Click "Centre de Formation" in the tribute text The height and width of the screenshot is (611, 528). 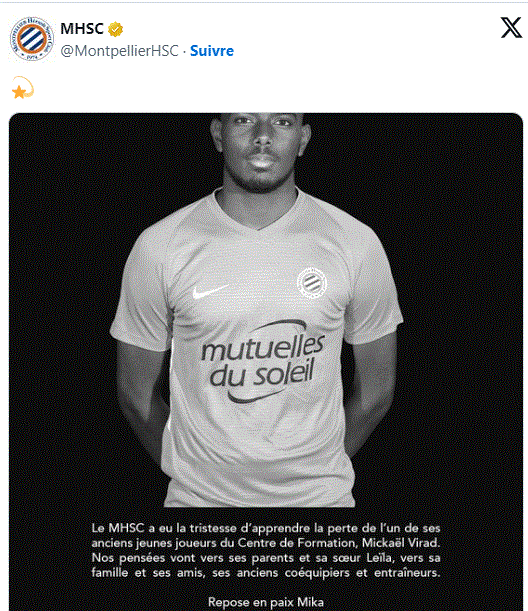(x=295, y=543)
